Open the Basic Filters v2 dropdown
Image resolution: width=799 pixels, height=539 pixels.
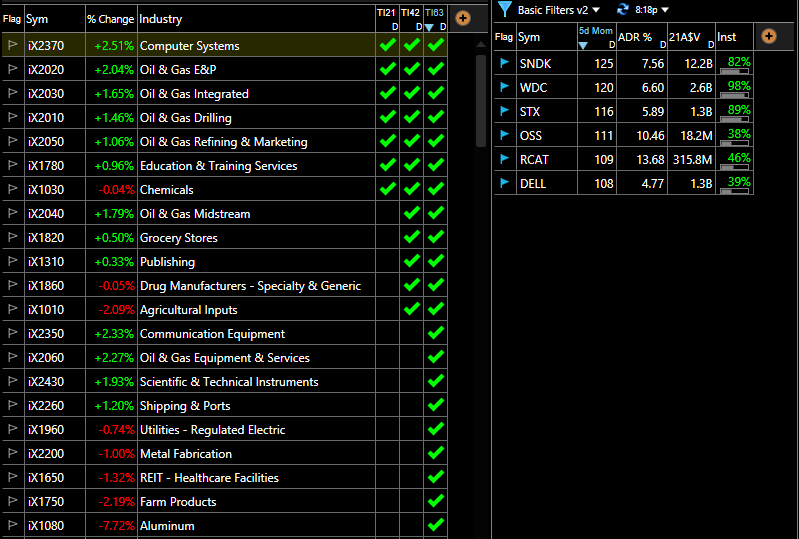558,10
